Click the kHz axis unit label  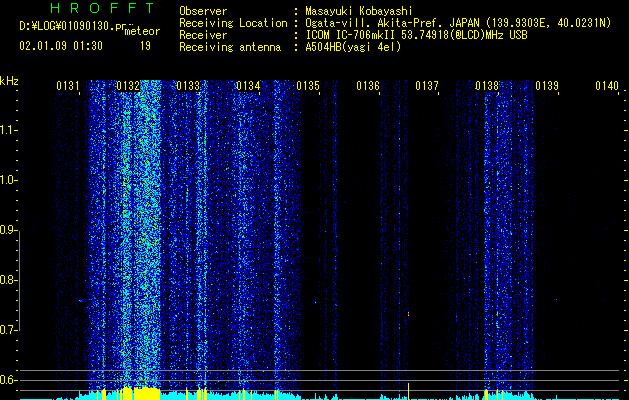(9, 81)
